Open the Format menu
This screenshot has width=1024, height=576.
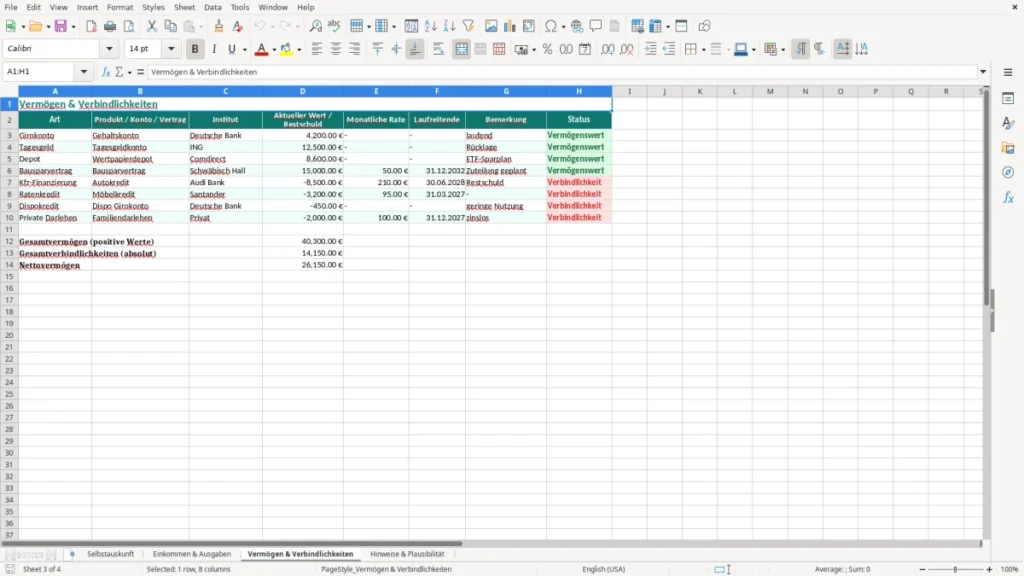coord(120,7)
